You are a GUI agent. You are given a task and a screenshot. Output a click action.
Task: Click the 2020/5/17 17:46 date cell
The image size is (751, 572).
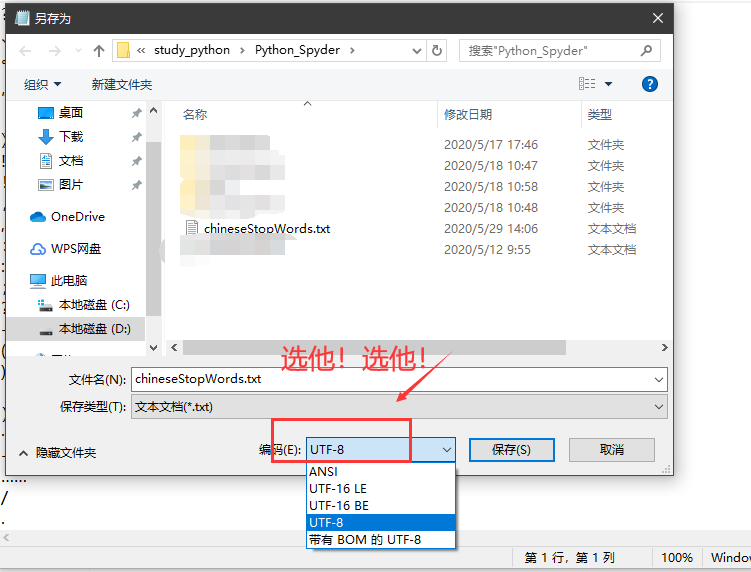490,145
